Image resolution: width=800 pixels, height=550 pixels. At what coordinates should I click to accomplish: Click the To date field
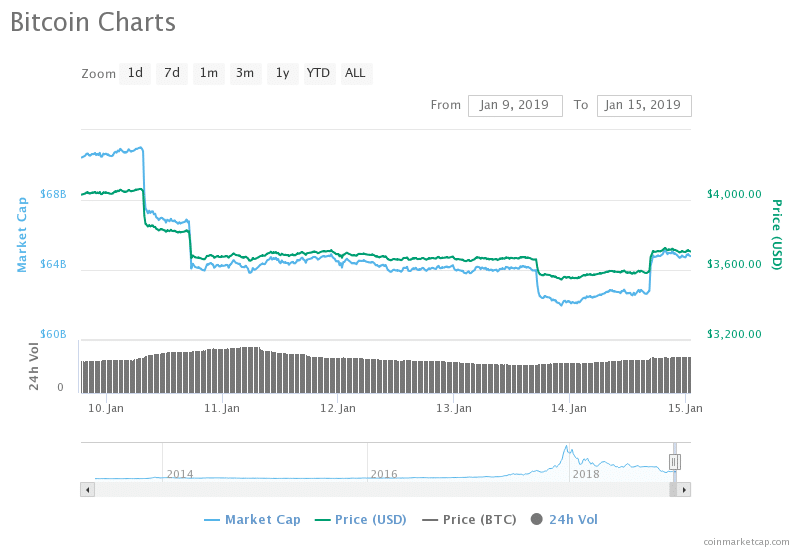[644, 106]
